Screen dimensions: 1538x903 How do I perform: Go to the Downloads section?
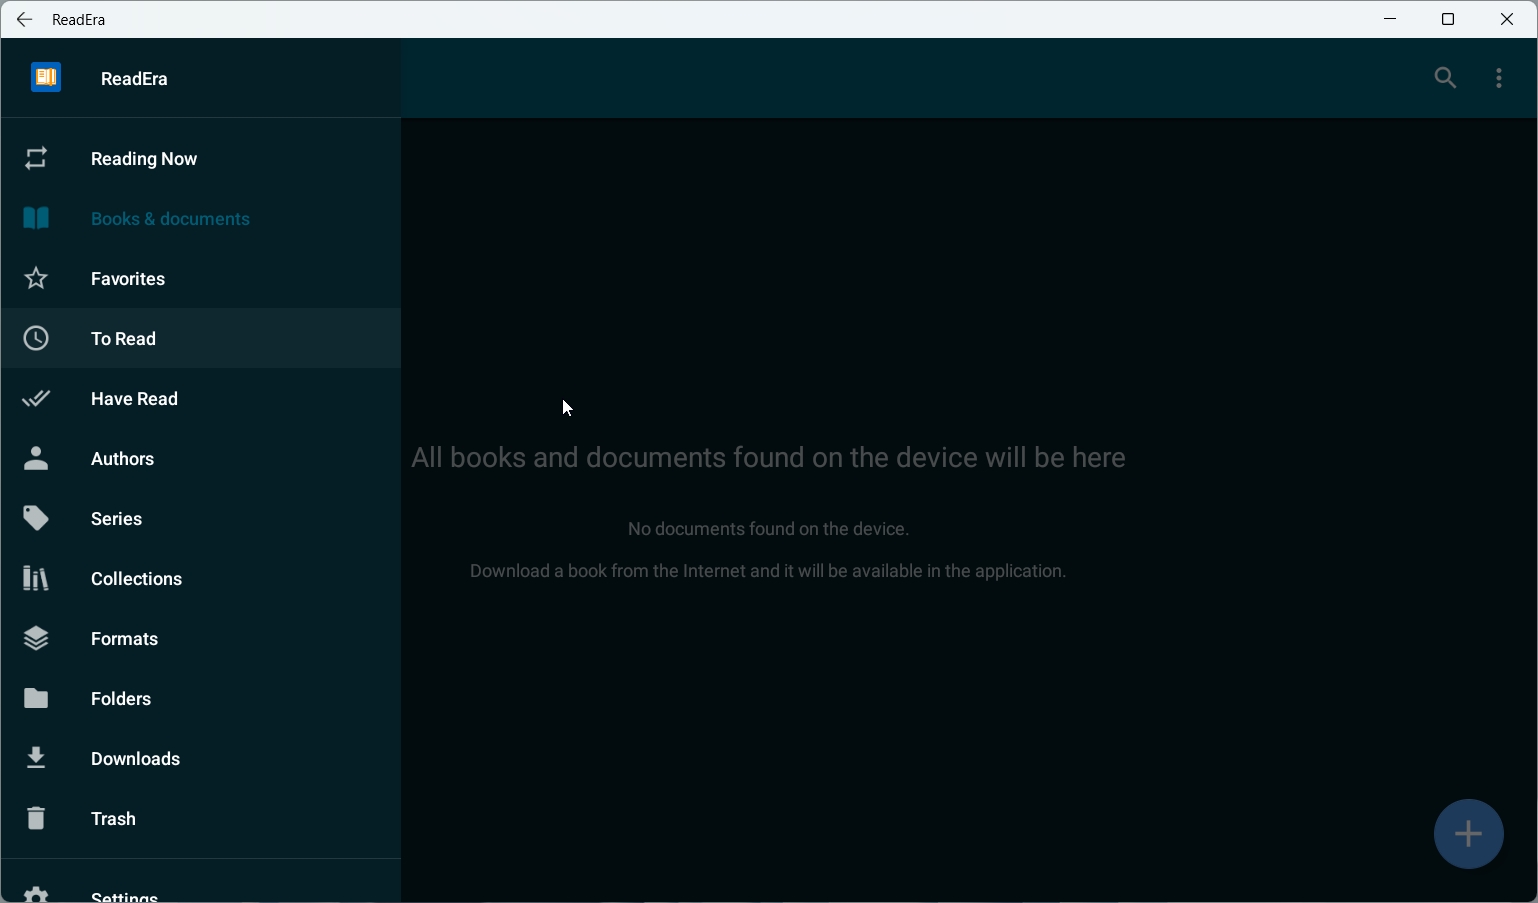click(135, 759)
